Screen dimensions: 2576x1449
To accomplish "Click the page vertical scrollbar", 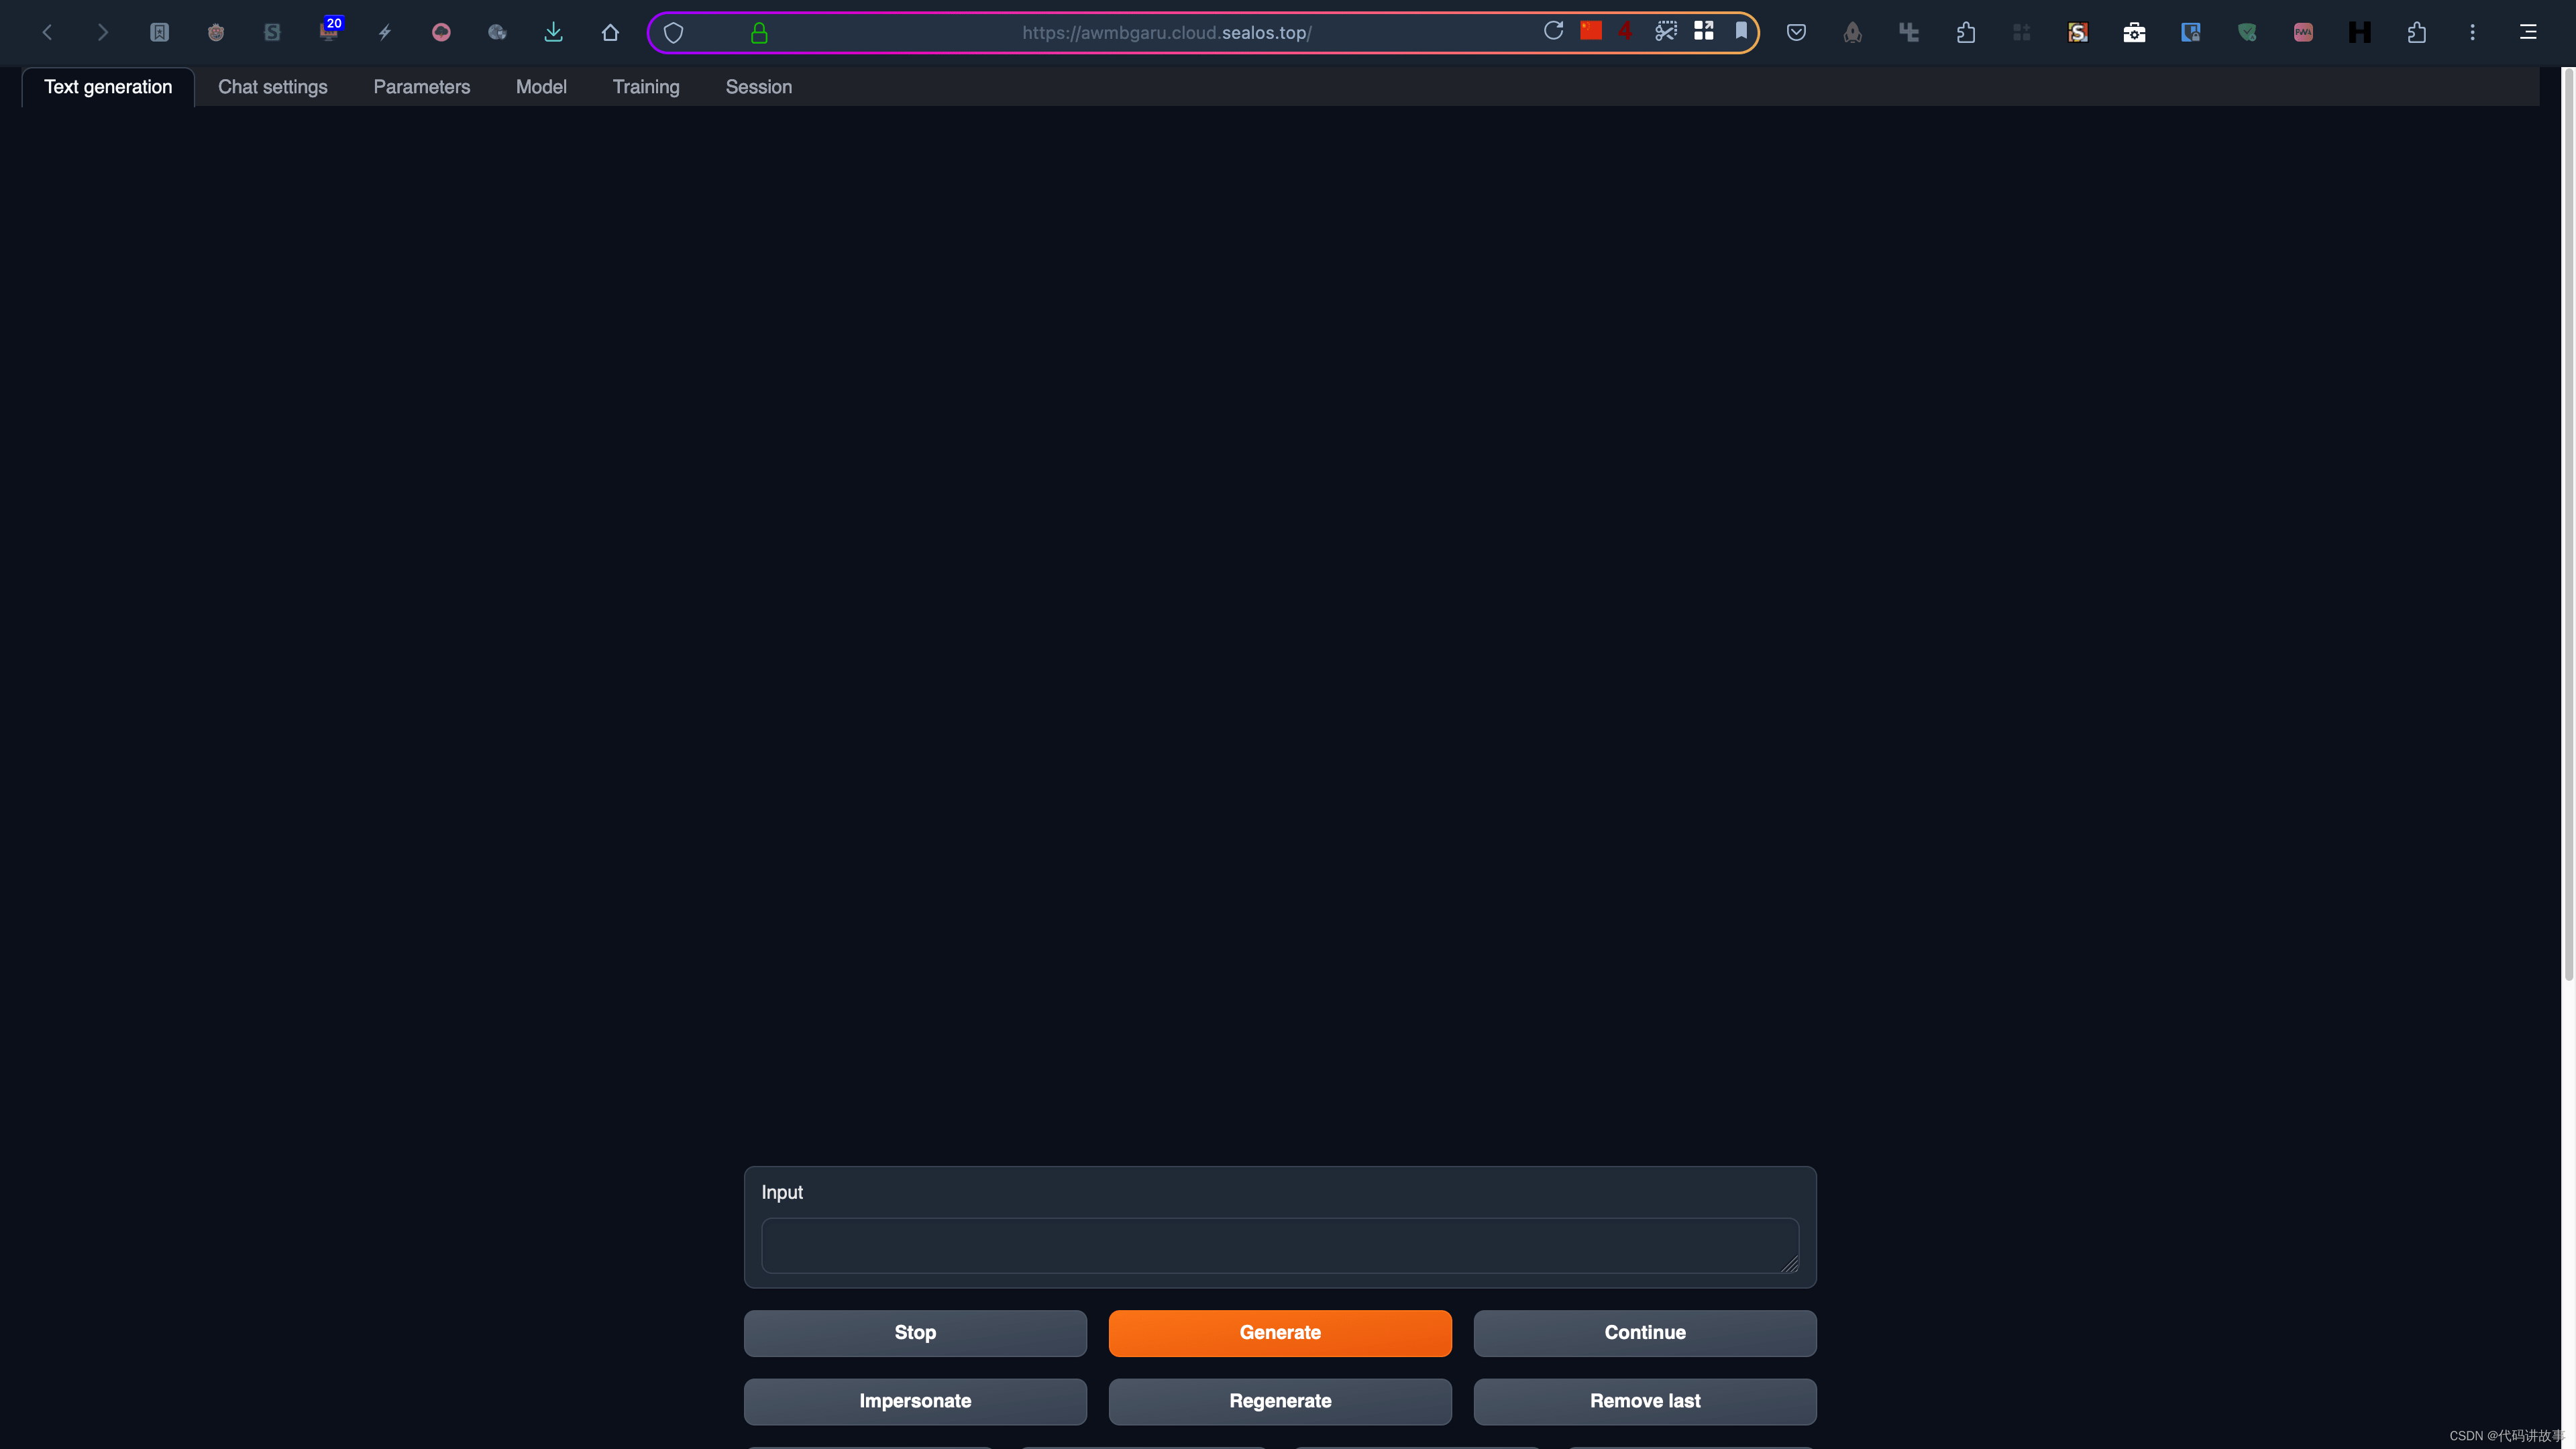I will coord(2568,525).
